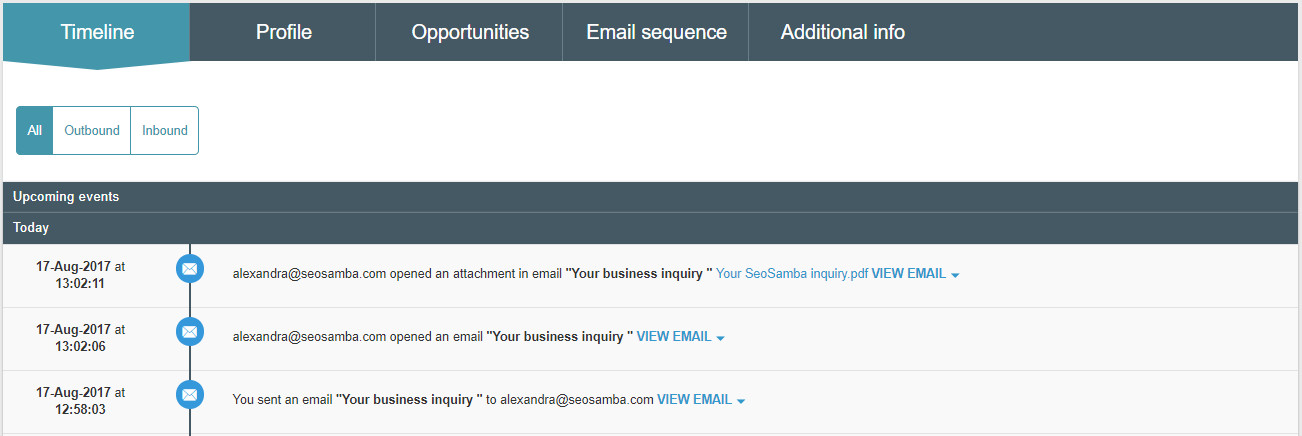1302x436 pixels.
Task: Click VIEW EMAIL link in sent email row
Action: tap(694, 399)
